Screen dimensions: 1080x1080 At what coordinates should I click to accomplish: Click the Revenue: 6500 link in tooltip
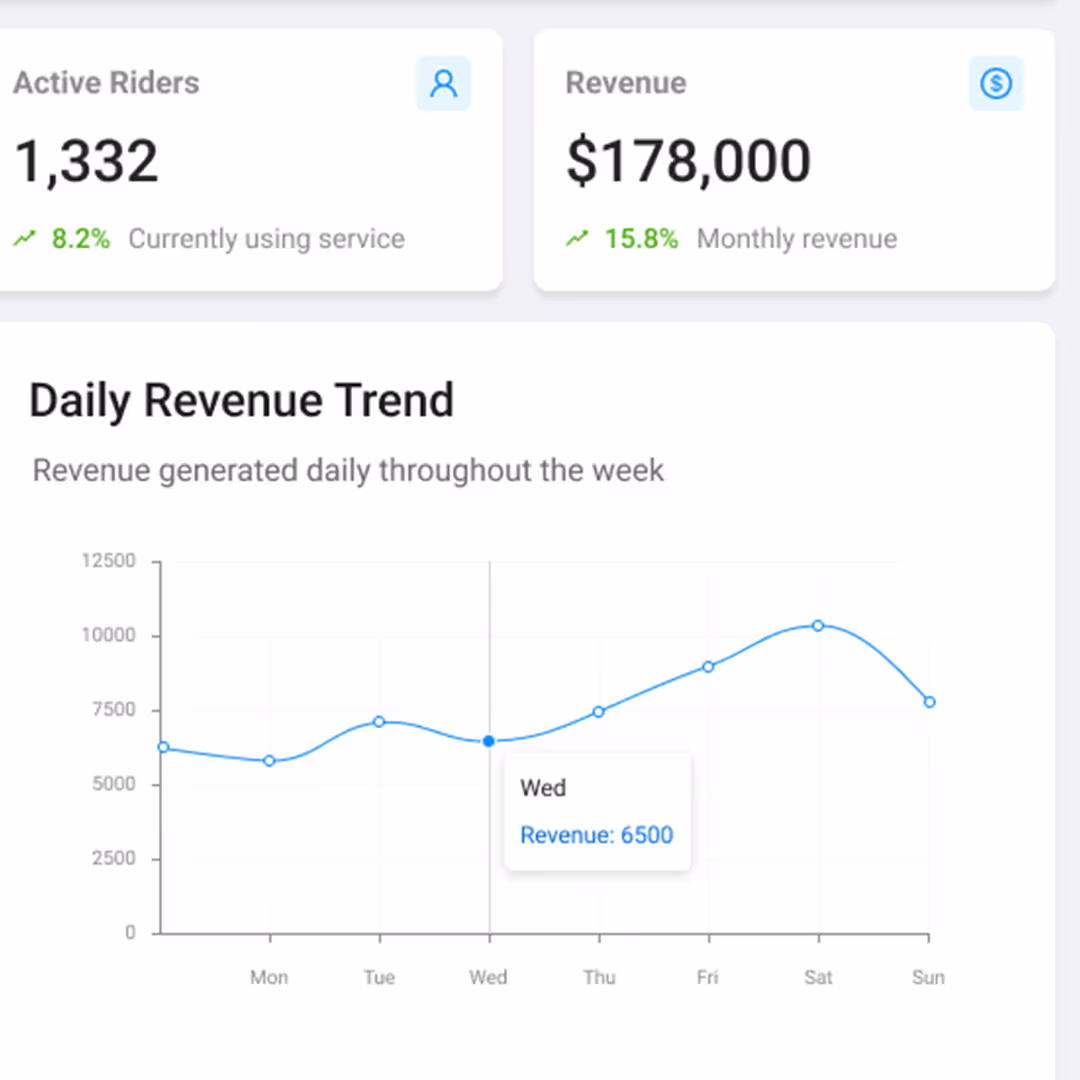click(596, 835)
